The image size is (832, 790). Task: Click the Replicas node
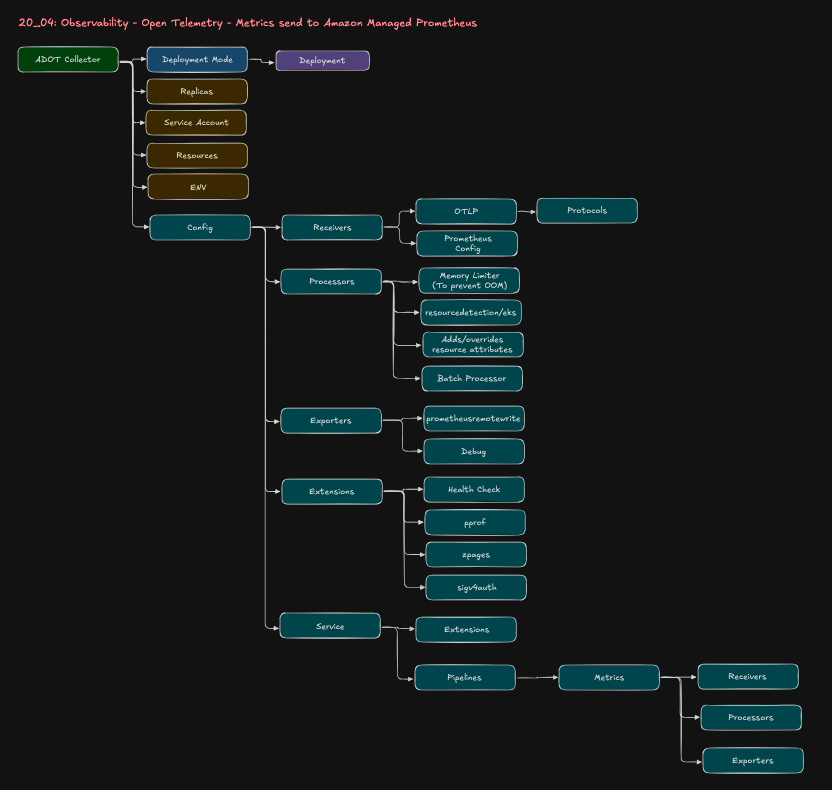[196, 91]
